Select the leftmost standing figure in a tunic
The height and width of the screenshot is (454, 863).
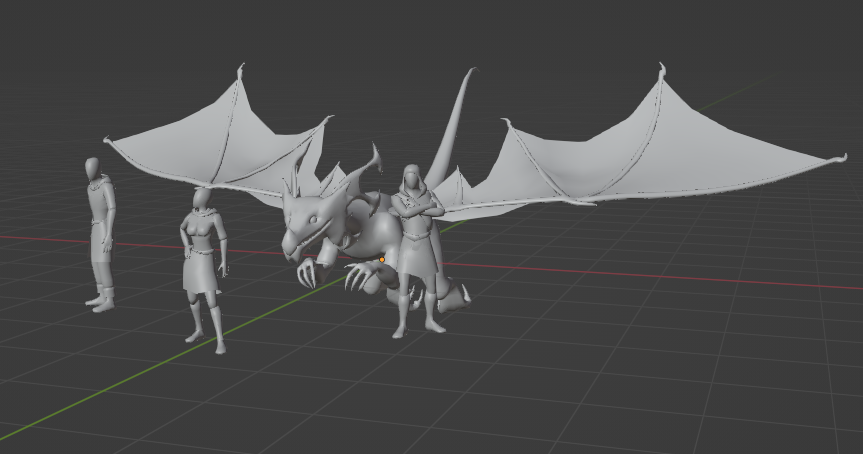[x=101, y=235]
